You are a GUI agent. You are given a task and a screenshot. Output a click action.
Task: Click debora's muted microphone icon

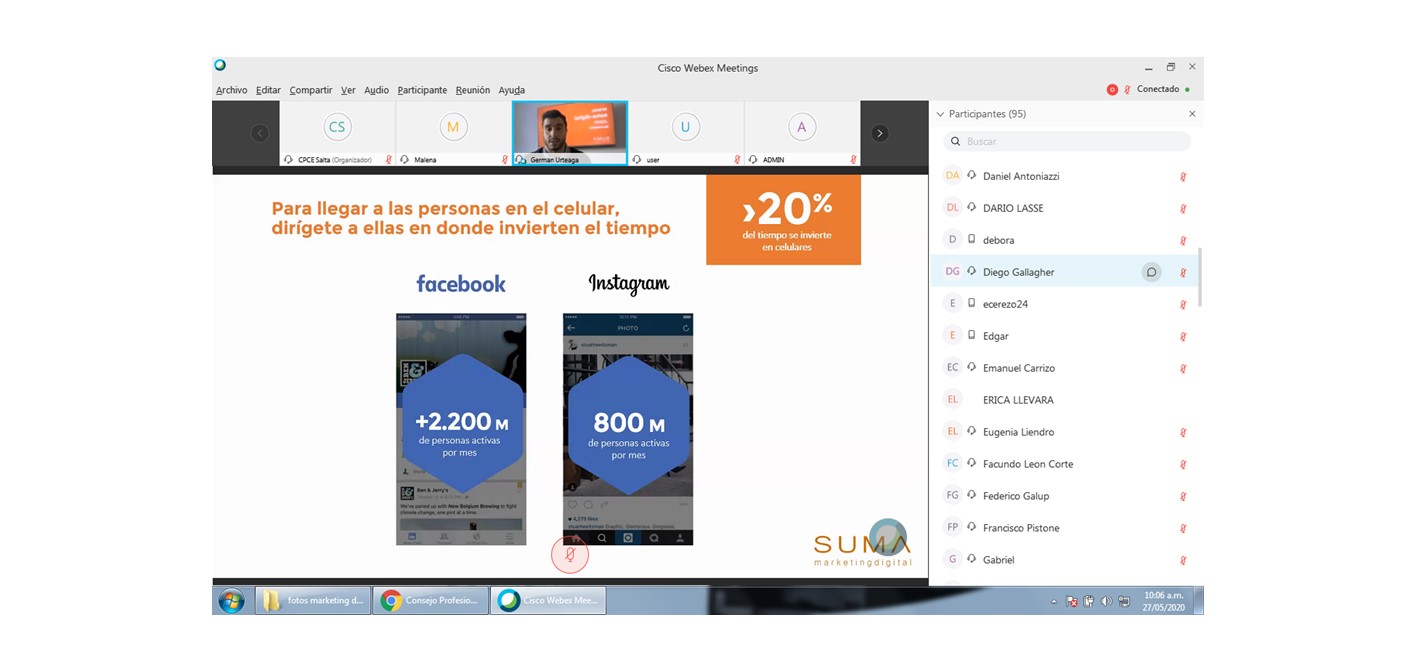pyautogui.click(x=1183, y=241)
